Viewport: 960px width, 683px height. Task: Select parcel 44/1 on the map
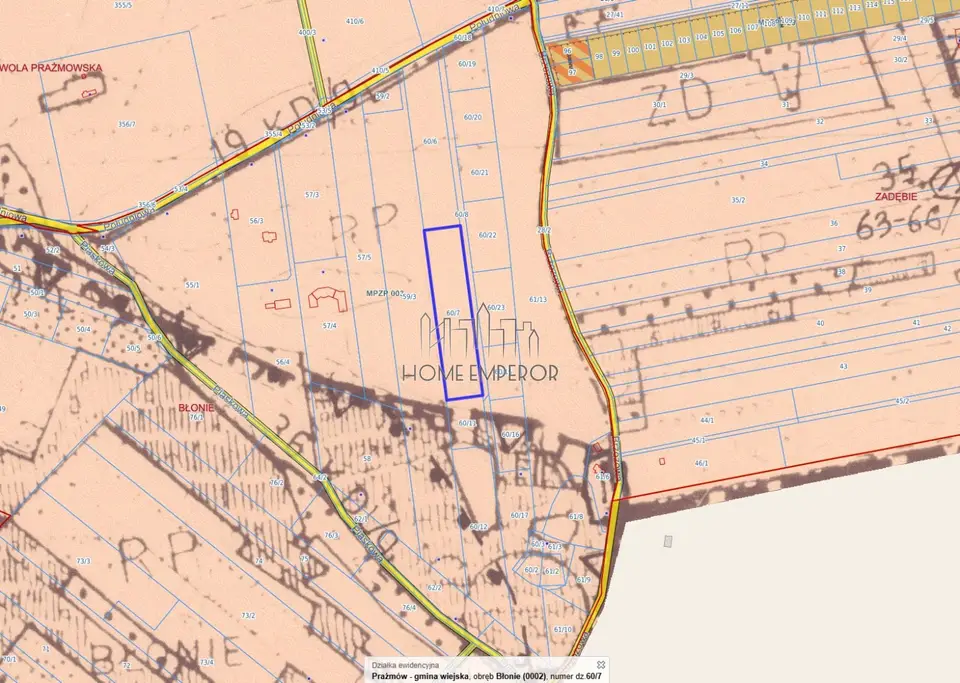tap(707, 420)
